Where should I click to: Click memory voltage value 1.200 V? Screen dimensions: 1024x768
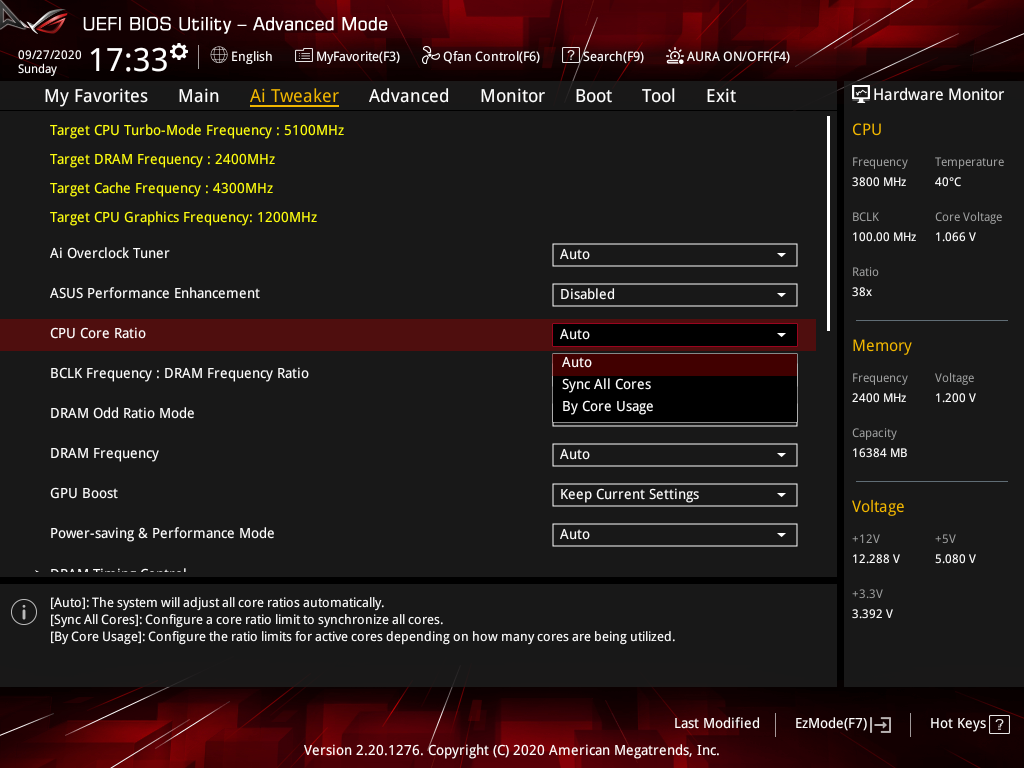955,398
